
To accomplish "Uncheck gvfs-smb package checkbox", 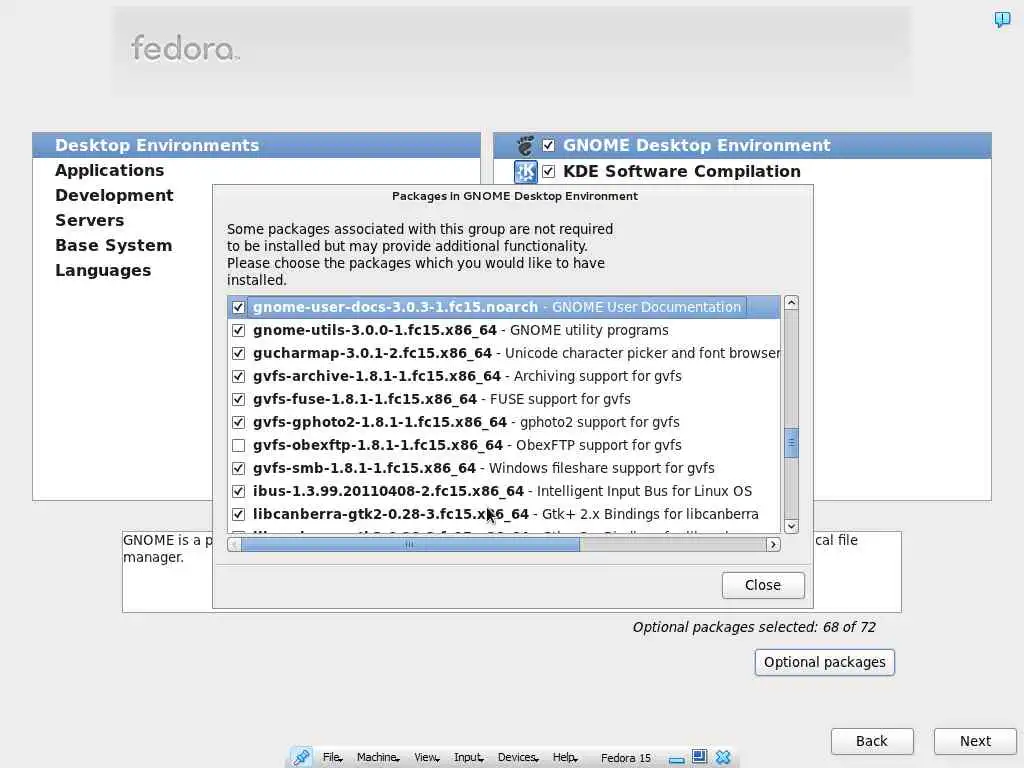I will tap(238, 468).
